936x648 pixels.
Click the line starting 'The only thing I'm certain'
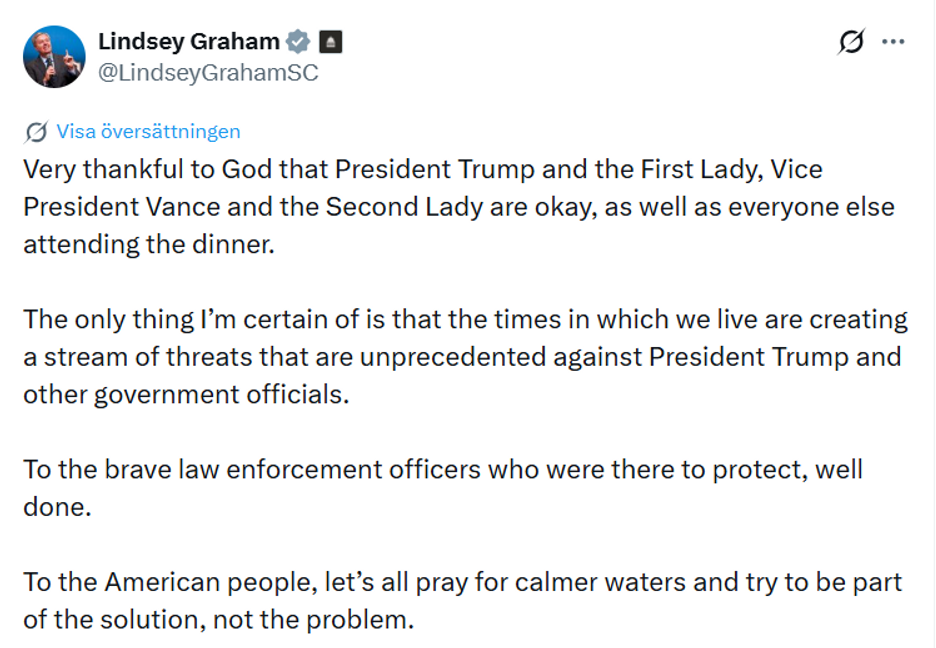pos(465,320)
